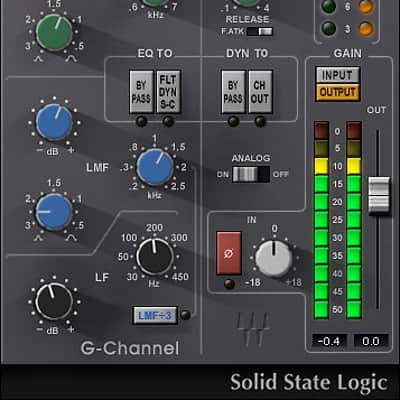Click the black LF gain dB knob

point(54,301)
